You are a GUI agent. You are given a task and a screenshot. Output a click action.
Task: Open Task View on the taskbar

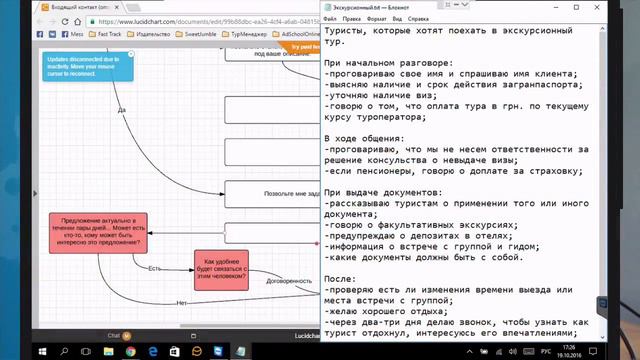click(x=86, y=351)
